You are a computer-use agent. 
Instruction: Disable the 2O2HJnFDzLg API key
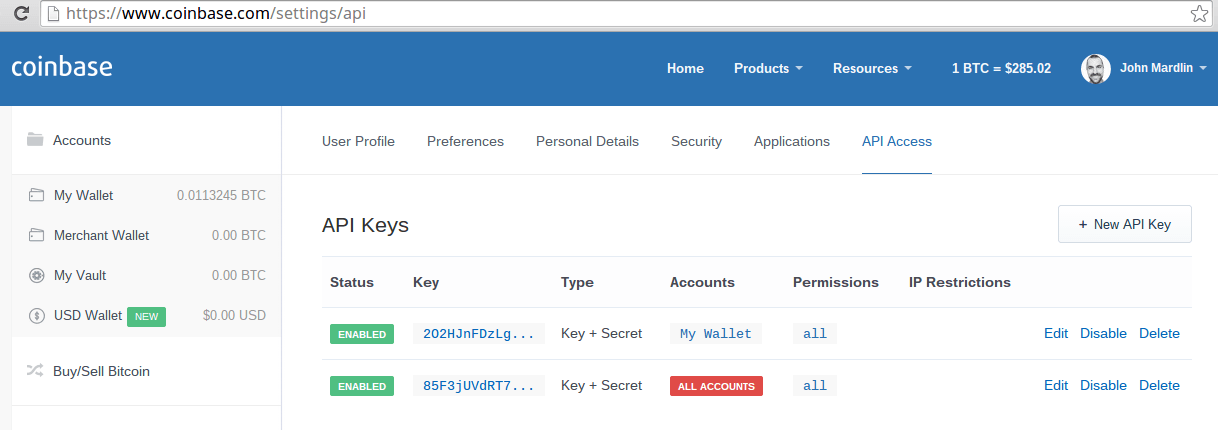pyautogui.click(x=1103, y=333)
